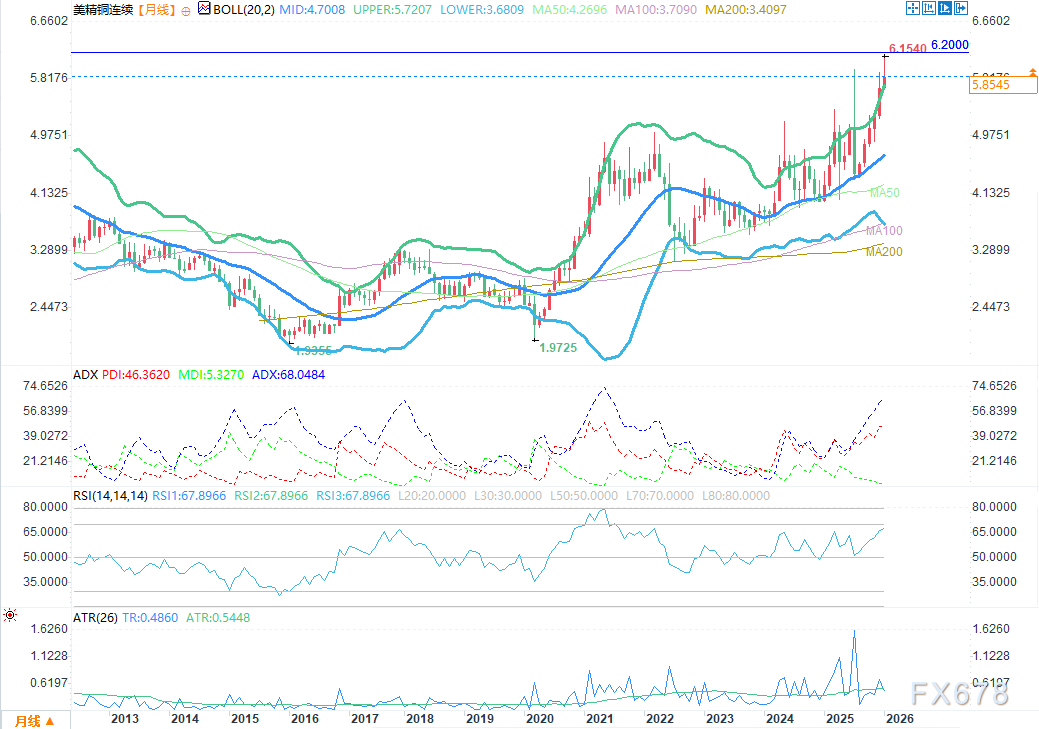Click the orange alert arrow above price tag
The image size is (1039, 729).
(1032, 72)
